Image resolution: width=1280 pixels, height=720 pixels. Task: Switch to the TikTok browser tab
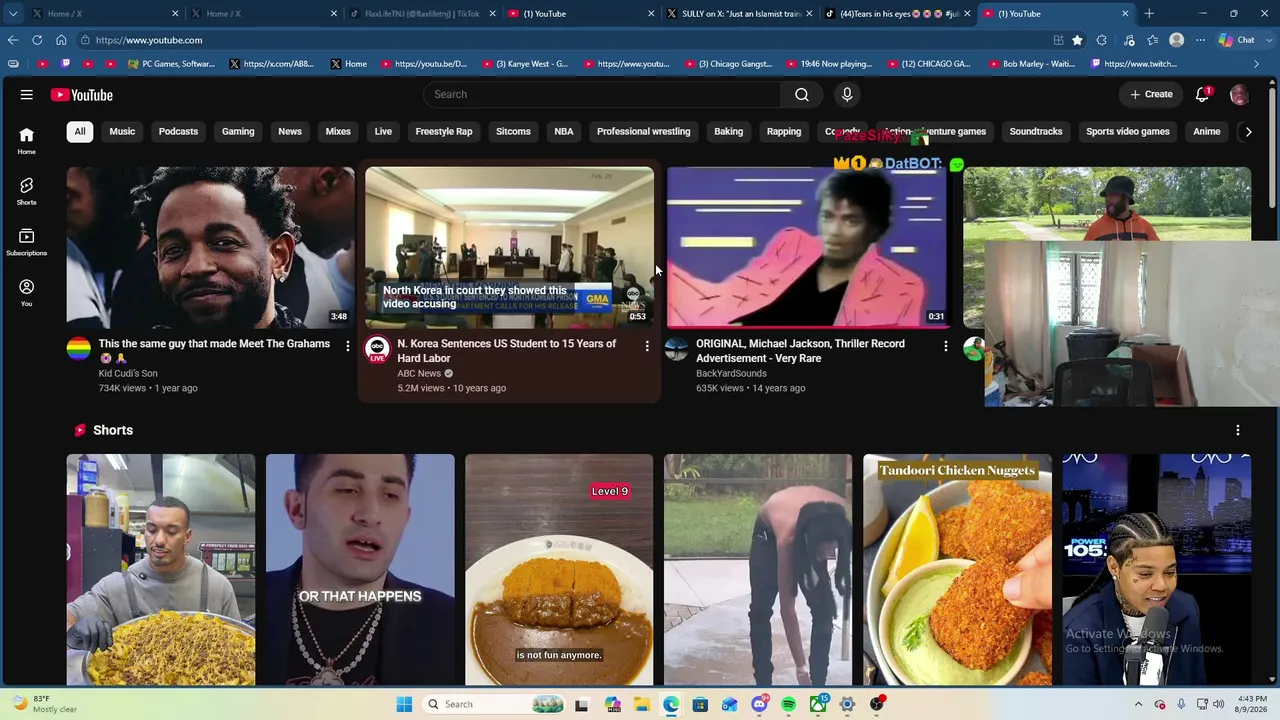pyautogui.click(x=420, y=14)
